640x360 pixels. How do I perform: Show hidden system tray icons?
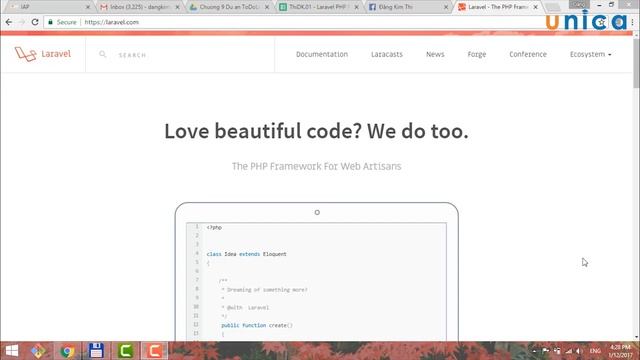tap(534, 351)
